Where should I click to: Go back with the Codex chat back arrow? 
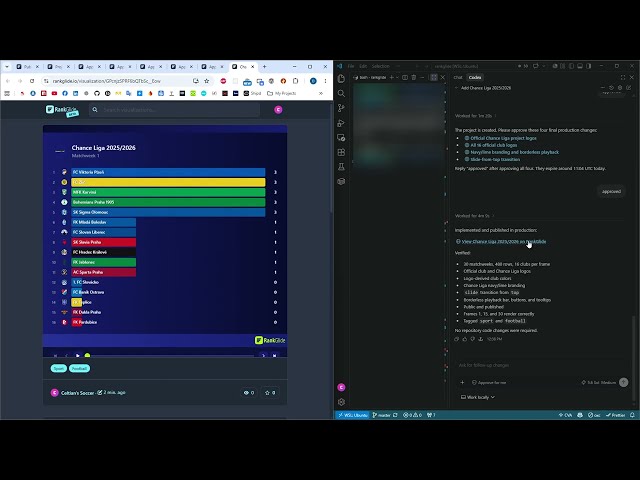456,88
